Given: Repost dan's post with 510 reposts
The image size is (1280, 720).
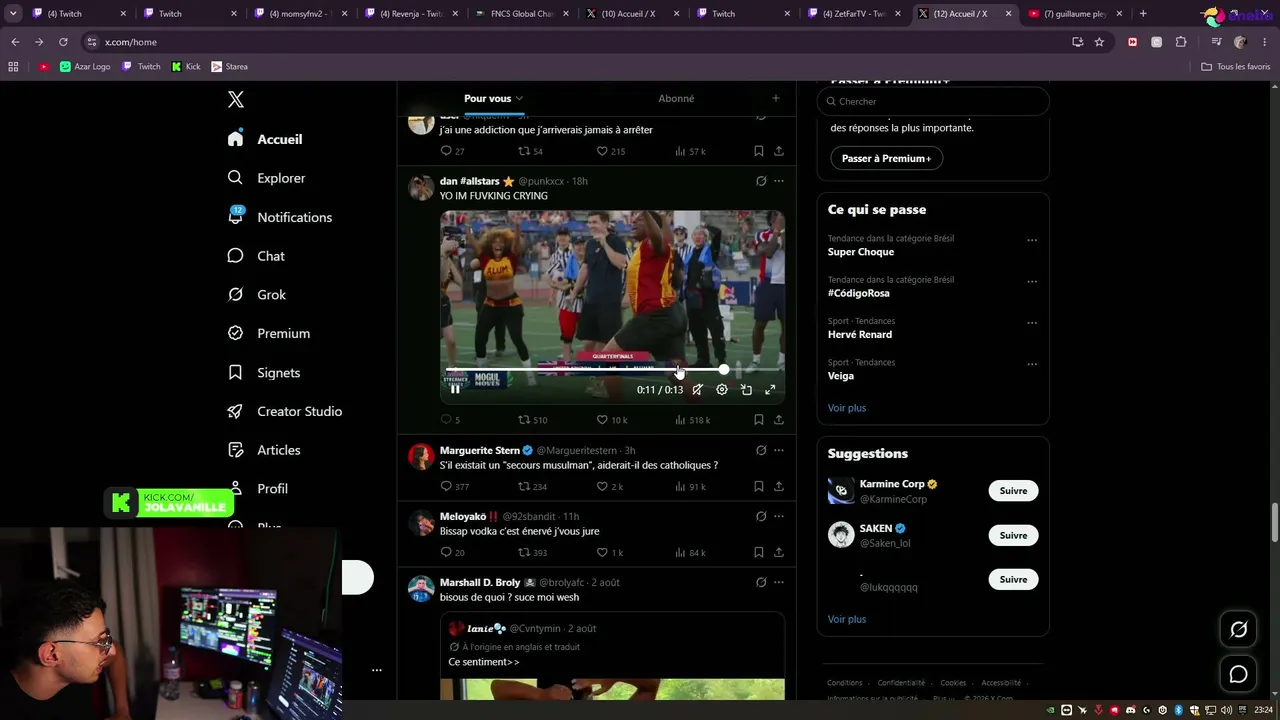Looking at the screenshot, I should [532, 420].
